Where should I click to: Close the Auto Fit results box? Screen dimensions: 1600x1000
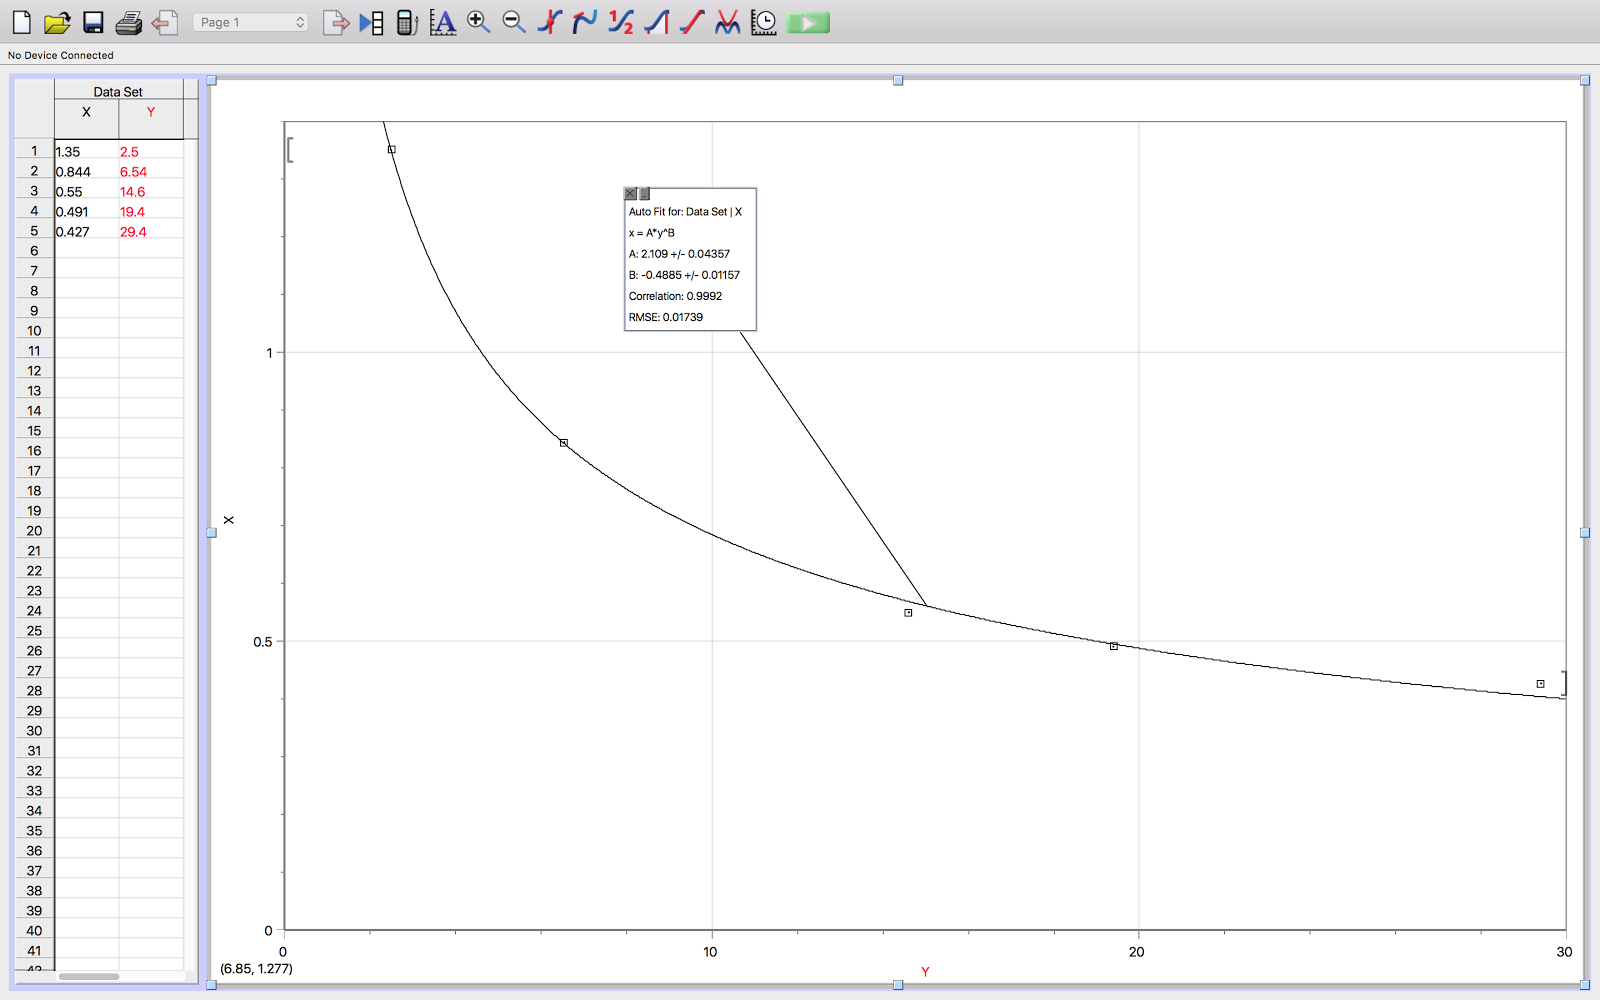click(630, 193)
